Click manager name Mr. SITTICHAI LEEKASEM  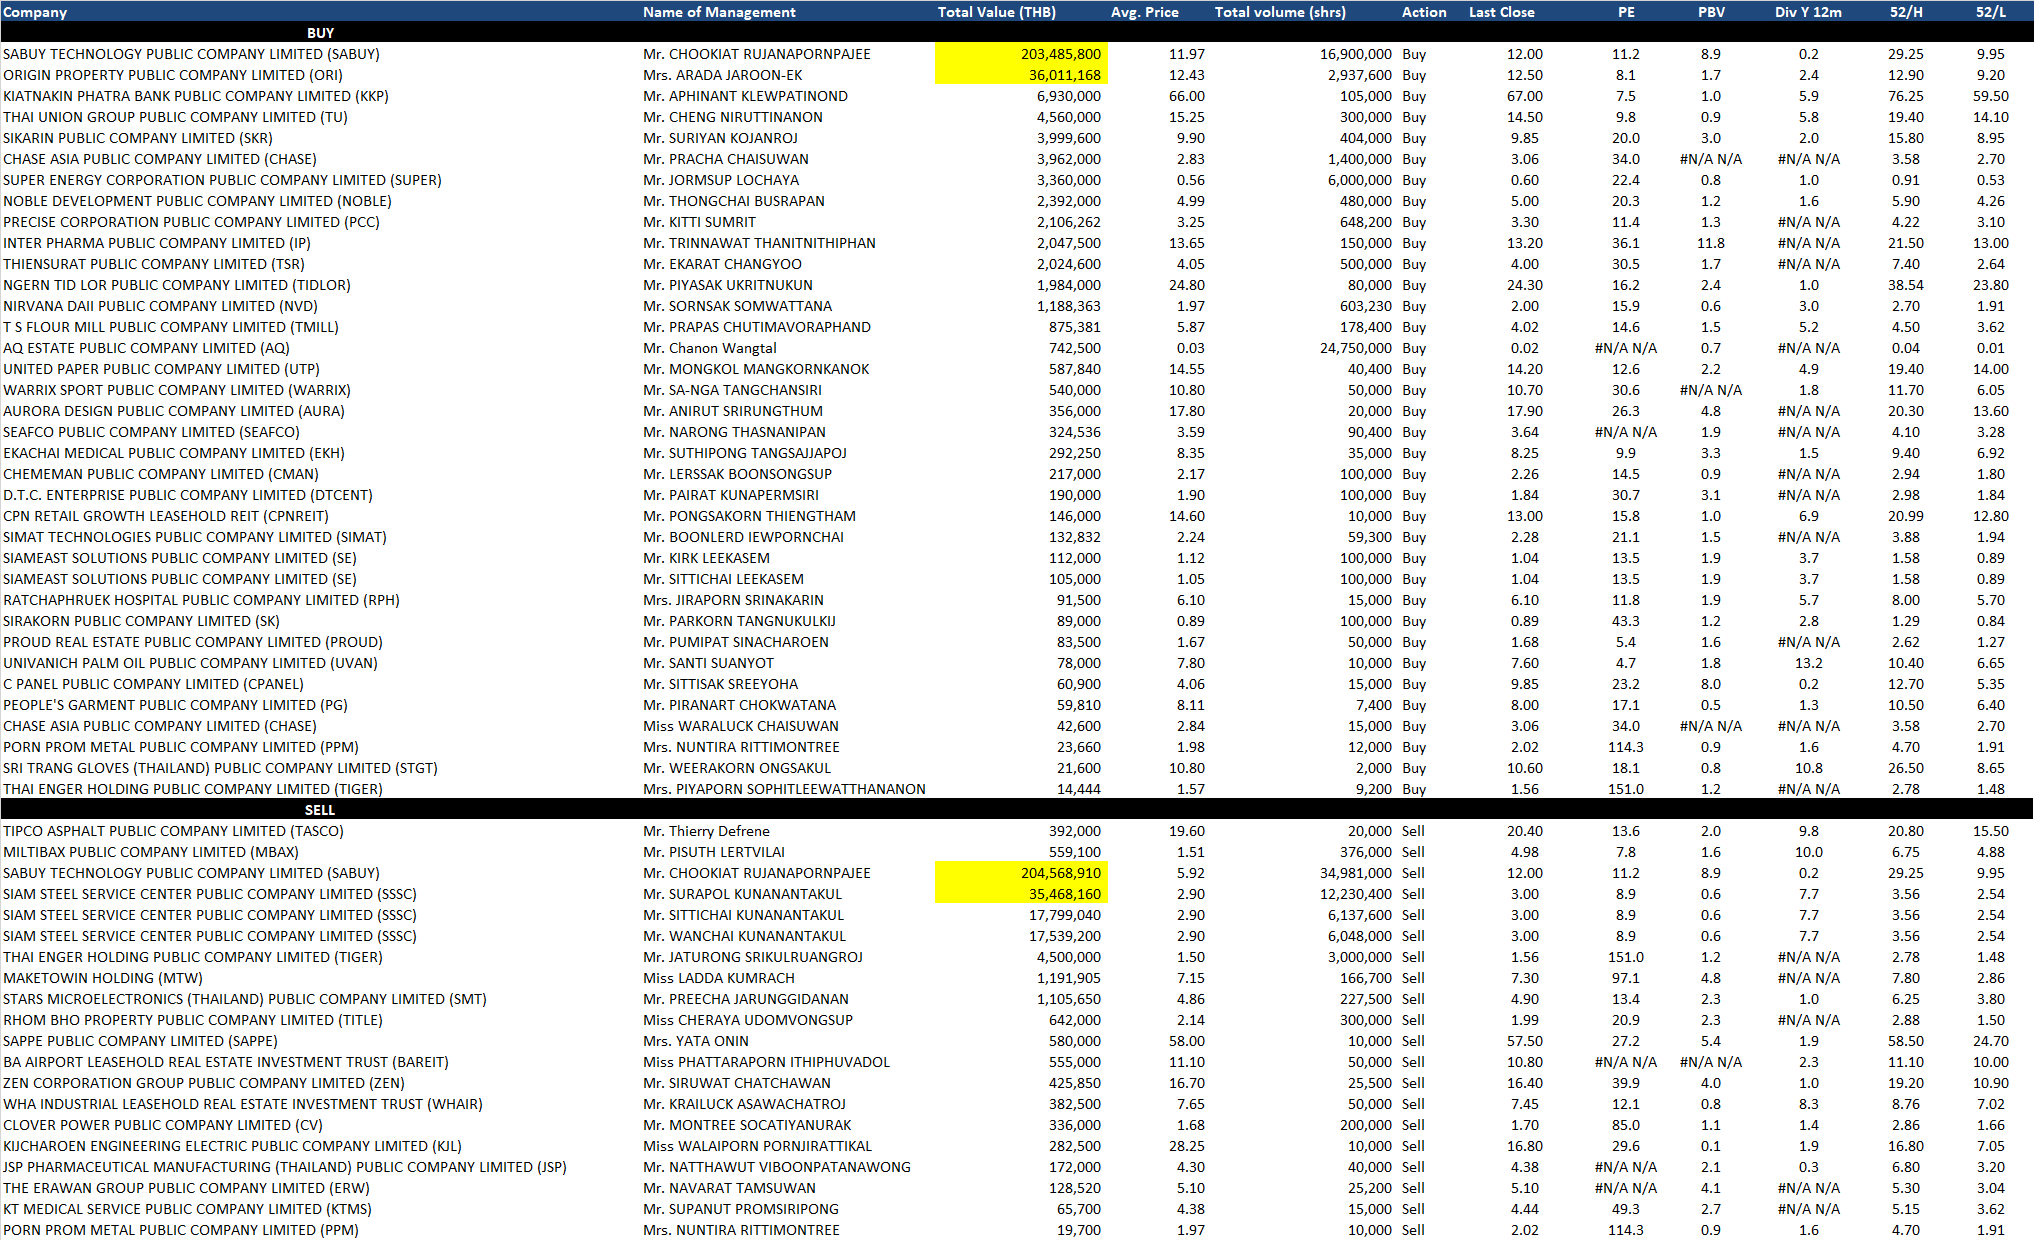tap(723, 579)
